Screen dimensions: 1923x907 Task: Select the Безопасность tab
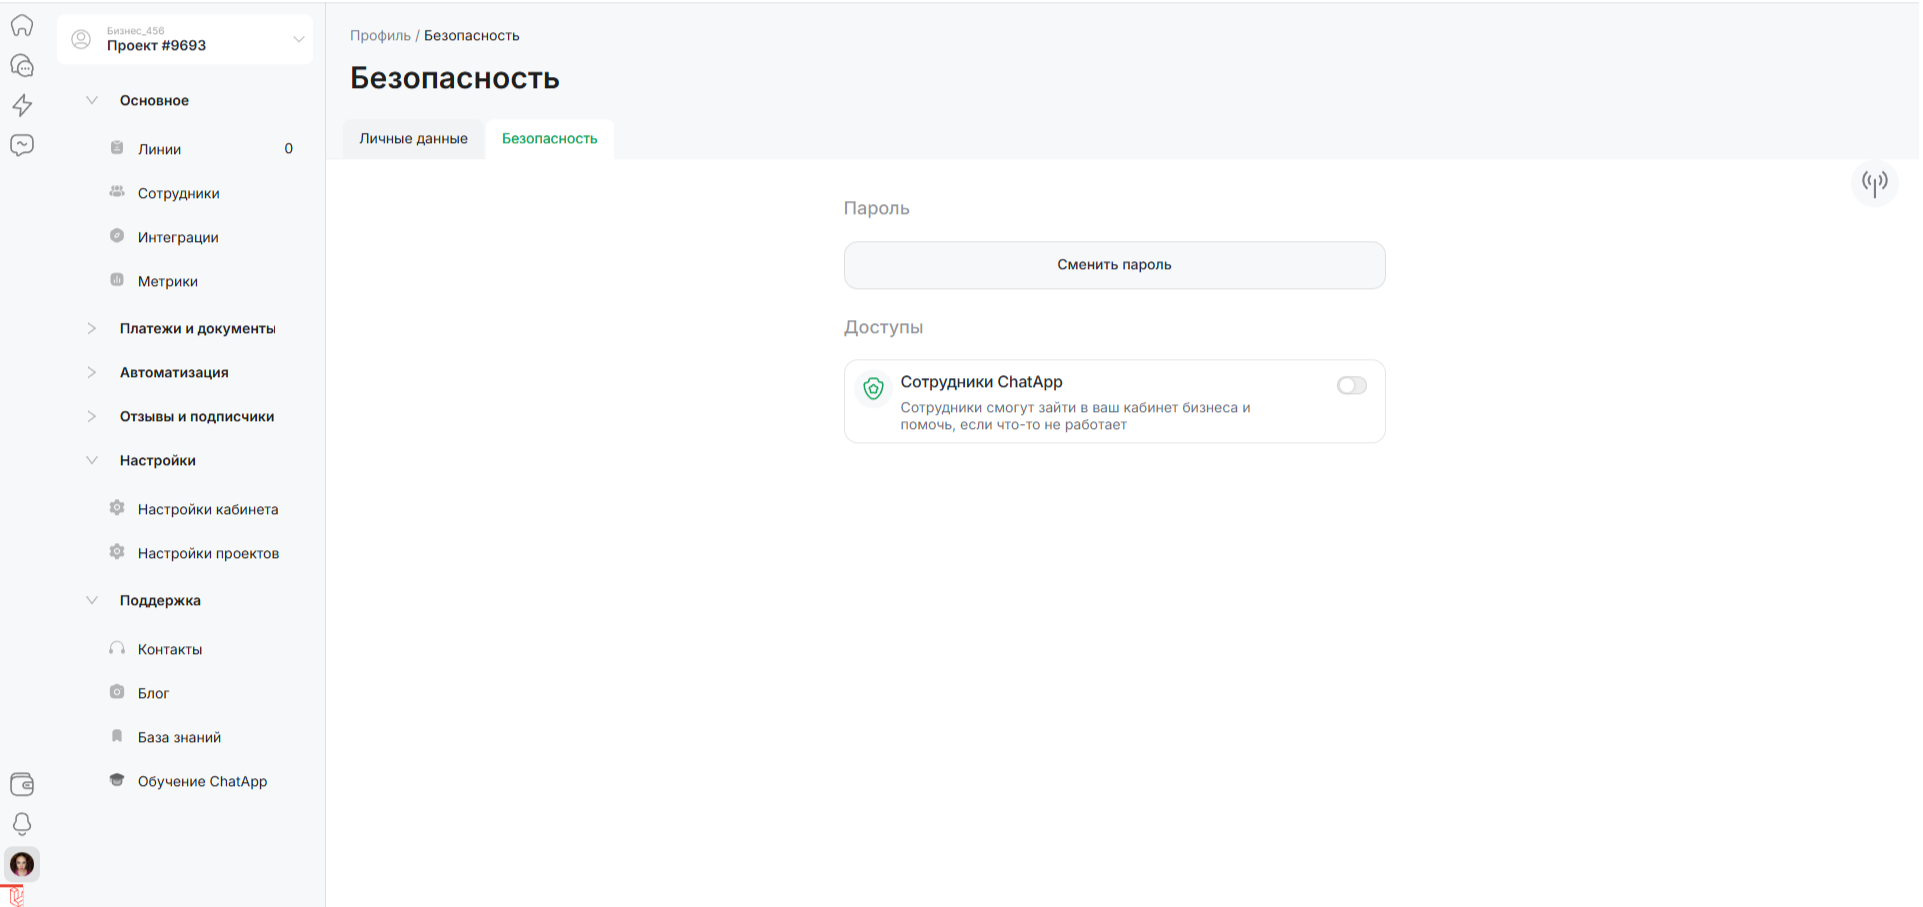point(549,139)
